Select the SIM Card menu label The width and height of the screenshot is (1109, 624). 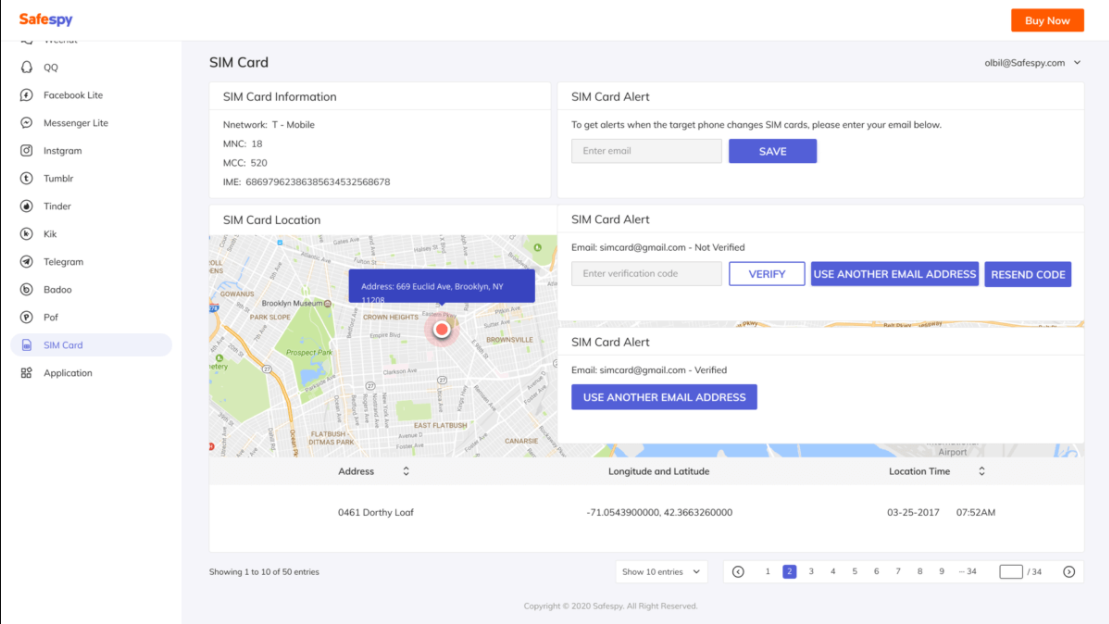point(63,345)
